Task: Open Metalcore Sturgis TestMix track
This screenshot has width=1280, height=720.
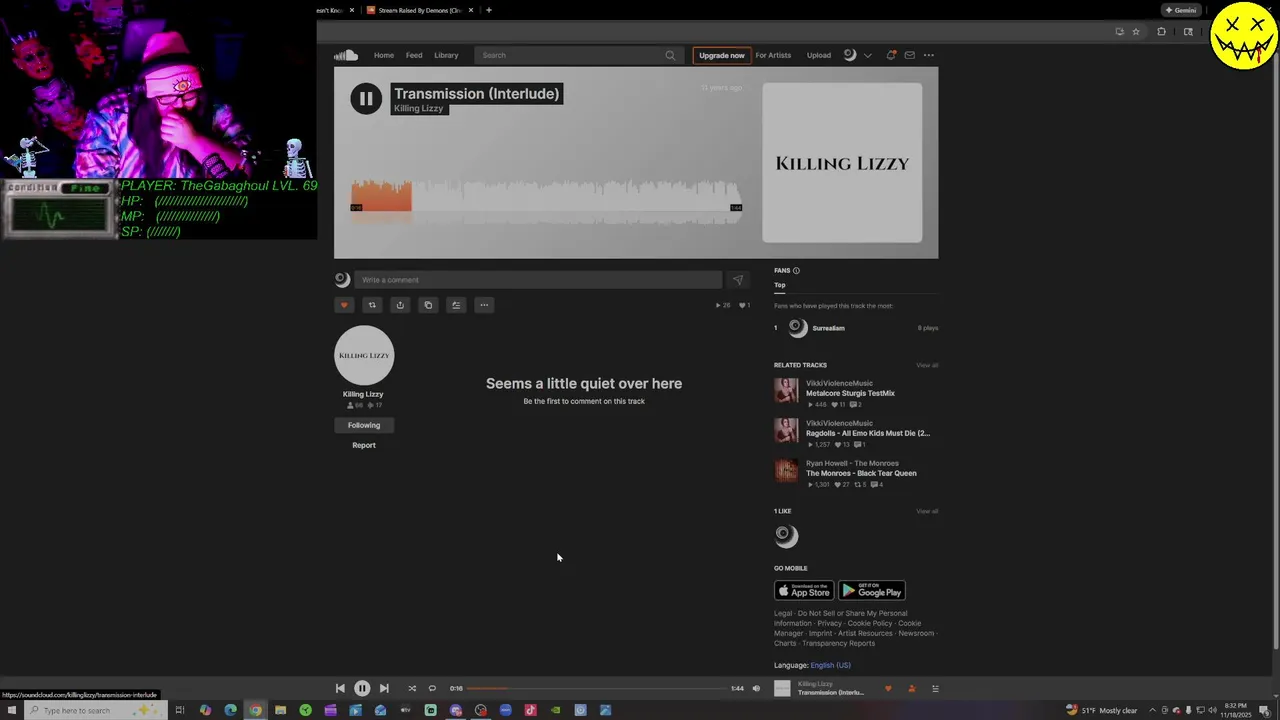Action: click(x=850, y=393)
